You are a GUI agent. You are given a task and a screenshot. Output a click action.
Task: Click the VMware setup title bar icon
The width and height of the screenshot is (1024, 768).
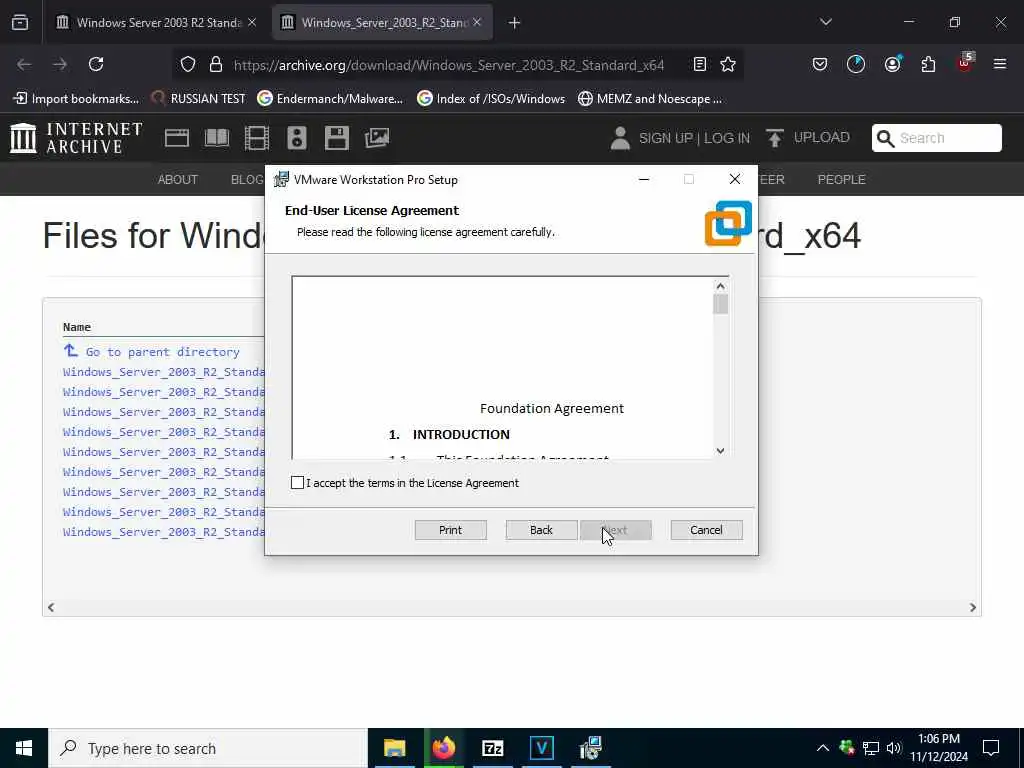281,179
